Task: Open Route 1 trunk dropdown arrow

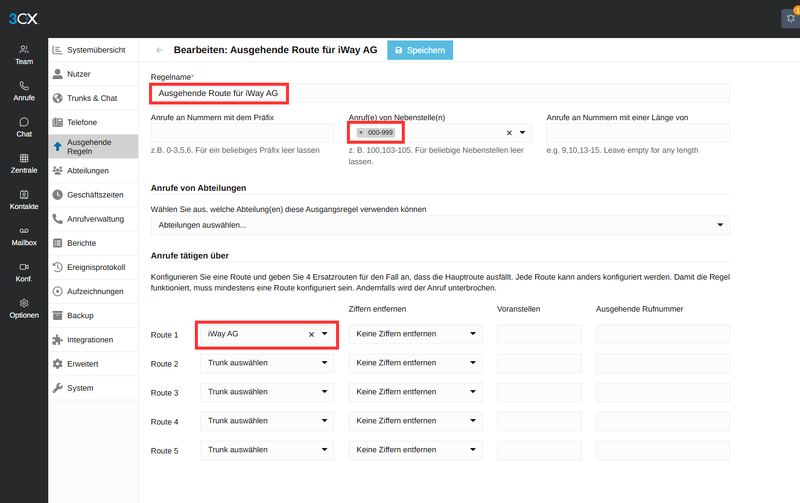Action: pos(324,334)
